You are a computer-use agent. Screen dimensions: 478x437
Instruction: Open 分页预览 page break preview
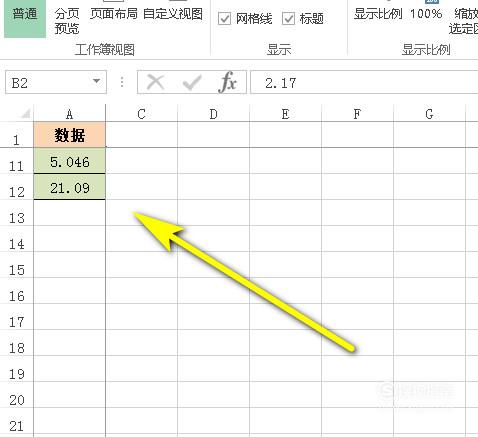pos(67,21)
